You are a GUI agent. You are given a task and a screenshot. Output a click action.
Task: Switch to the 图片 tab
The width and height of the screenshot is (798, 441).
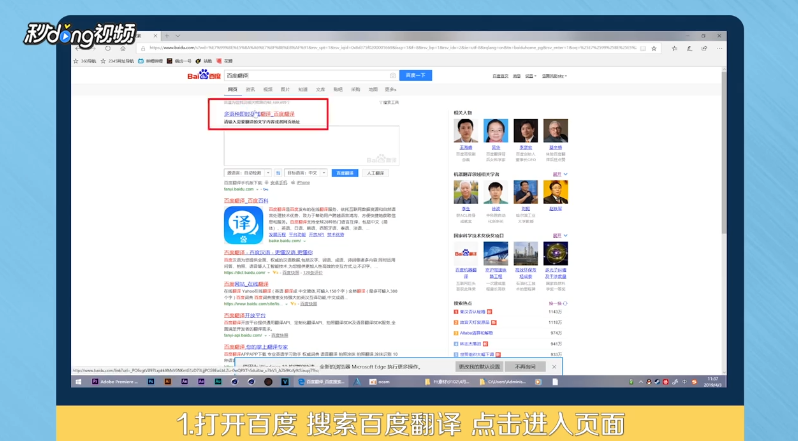click(x=285, y=89)
